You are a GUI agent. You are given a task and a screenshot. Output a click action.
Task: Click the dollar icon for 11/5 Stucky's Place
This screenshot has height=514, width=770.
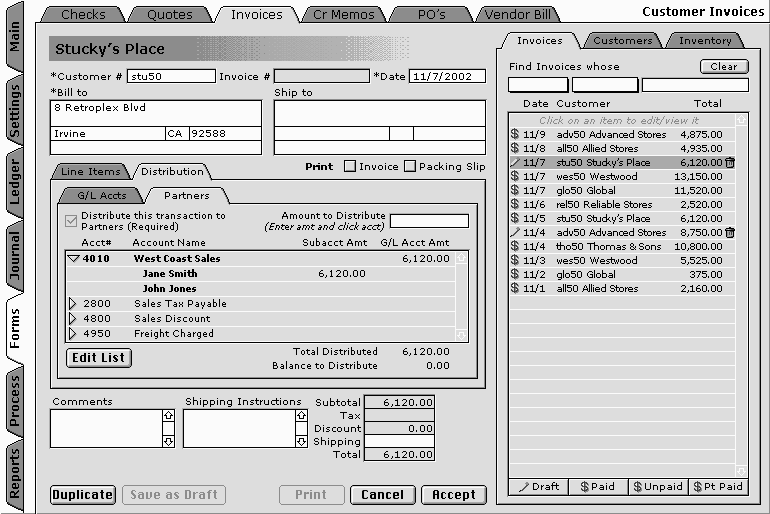515,218
